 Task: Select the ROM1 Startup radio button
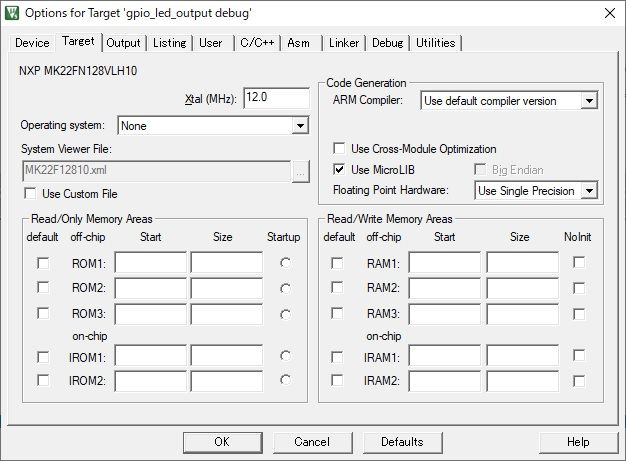point(285,263)
